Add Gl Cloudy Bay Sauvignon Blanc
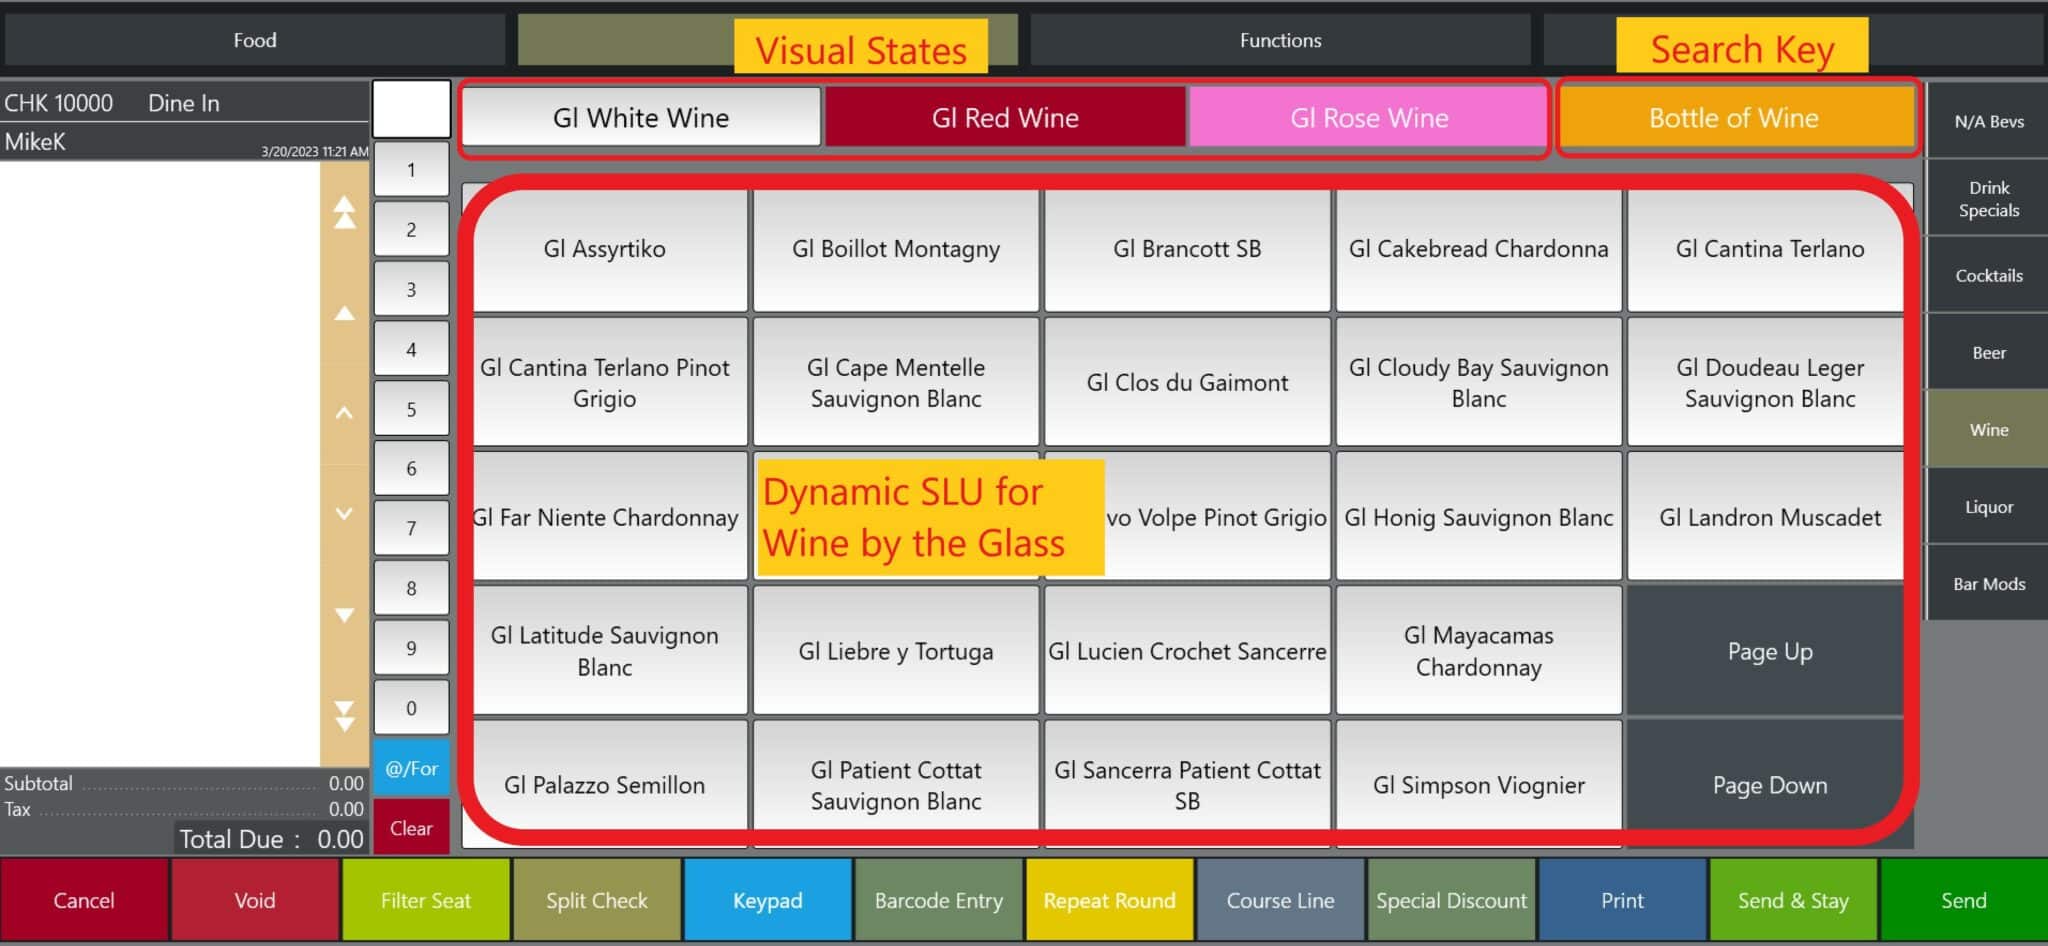 pos(1478,382)
